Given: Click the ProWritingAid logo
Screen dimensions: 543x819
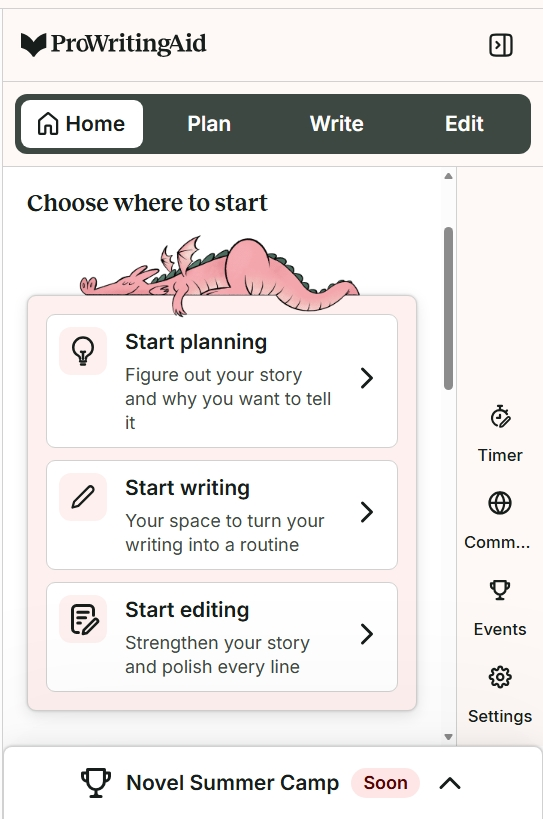Looking at the screenshot, I should pos(113,44).
